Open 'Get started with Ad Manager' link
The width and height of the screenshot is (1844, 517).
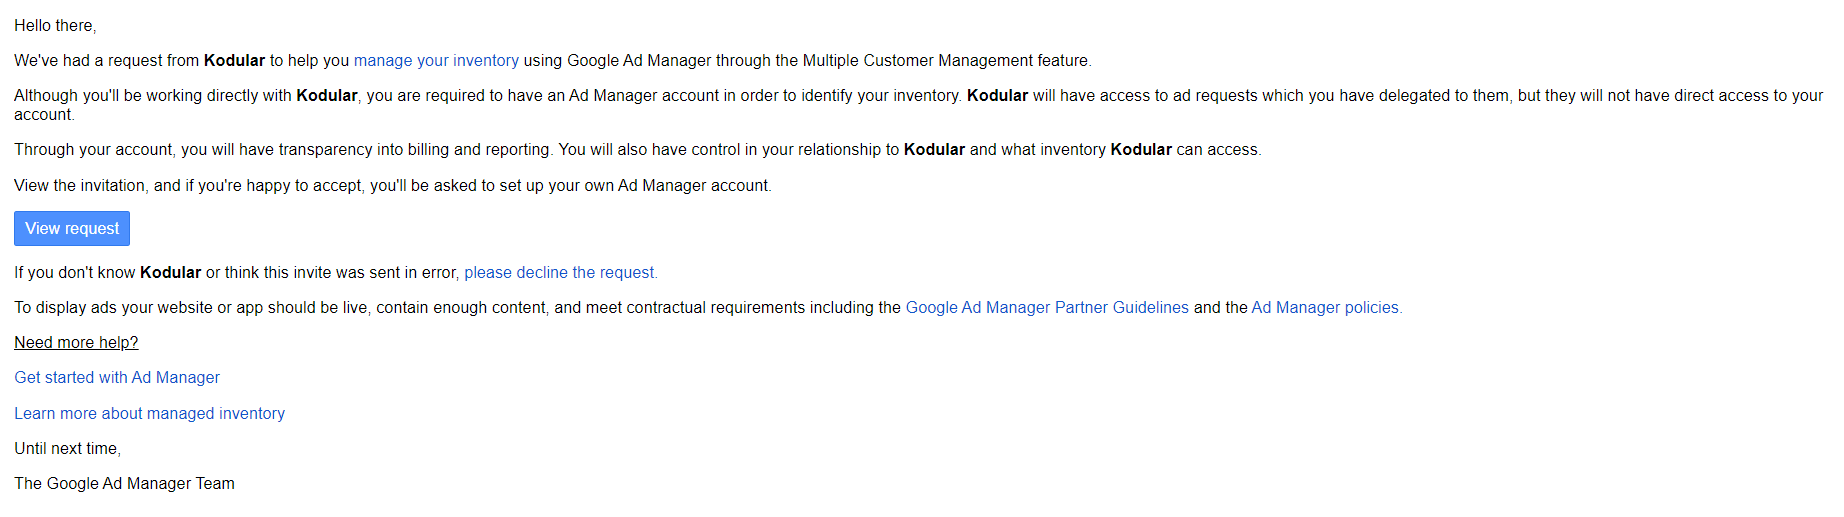click(117, 378)
